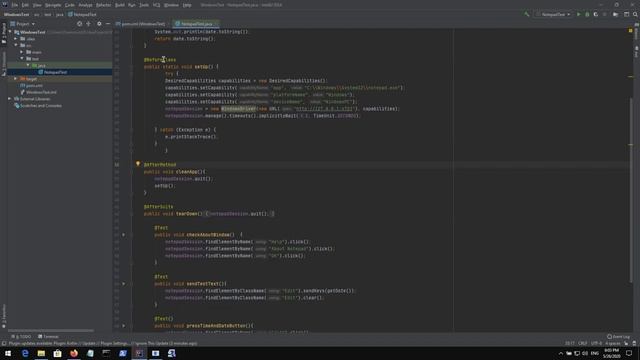Hide the Project panel with the minus icon
The height and width of the screenshot is (360, 640).
click(108, 24)
